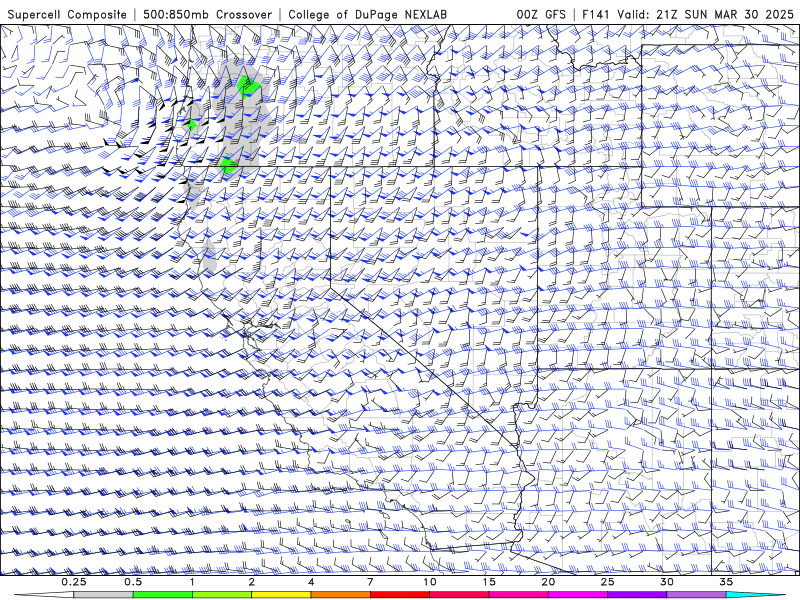Select the magenta 20–25 colorbar segment
This screenshot has width=800, height=600.
pyautogui.click(x=578, y=595)
